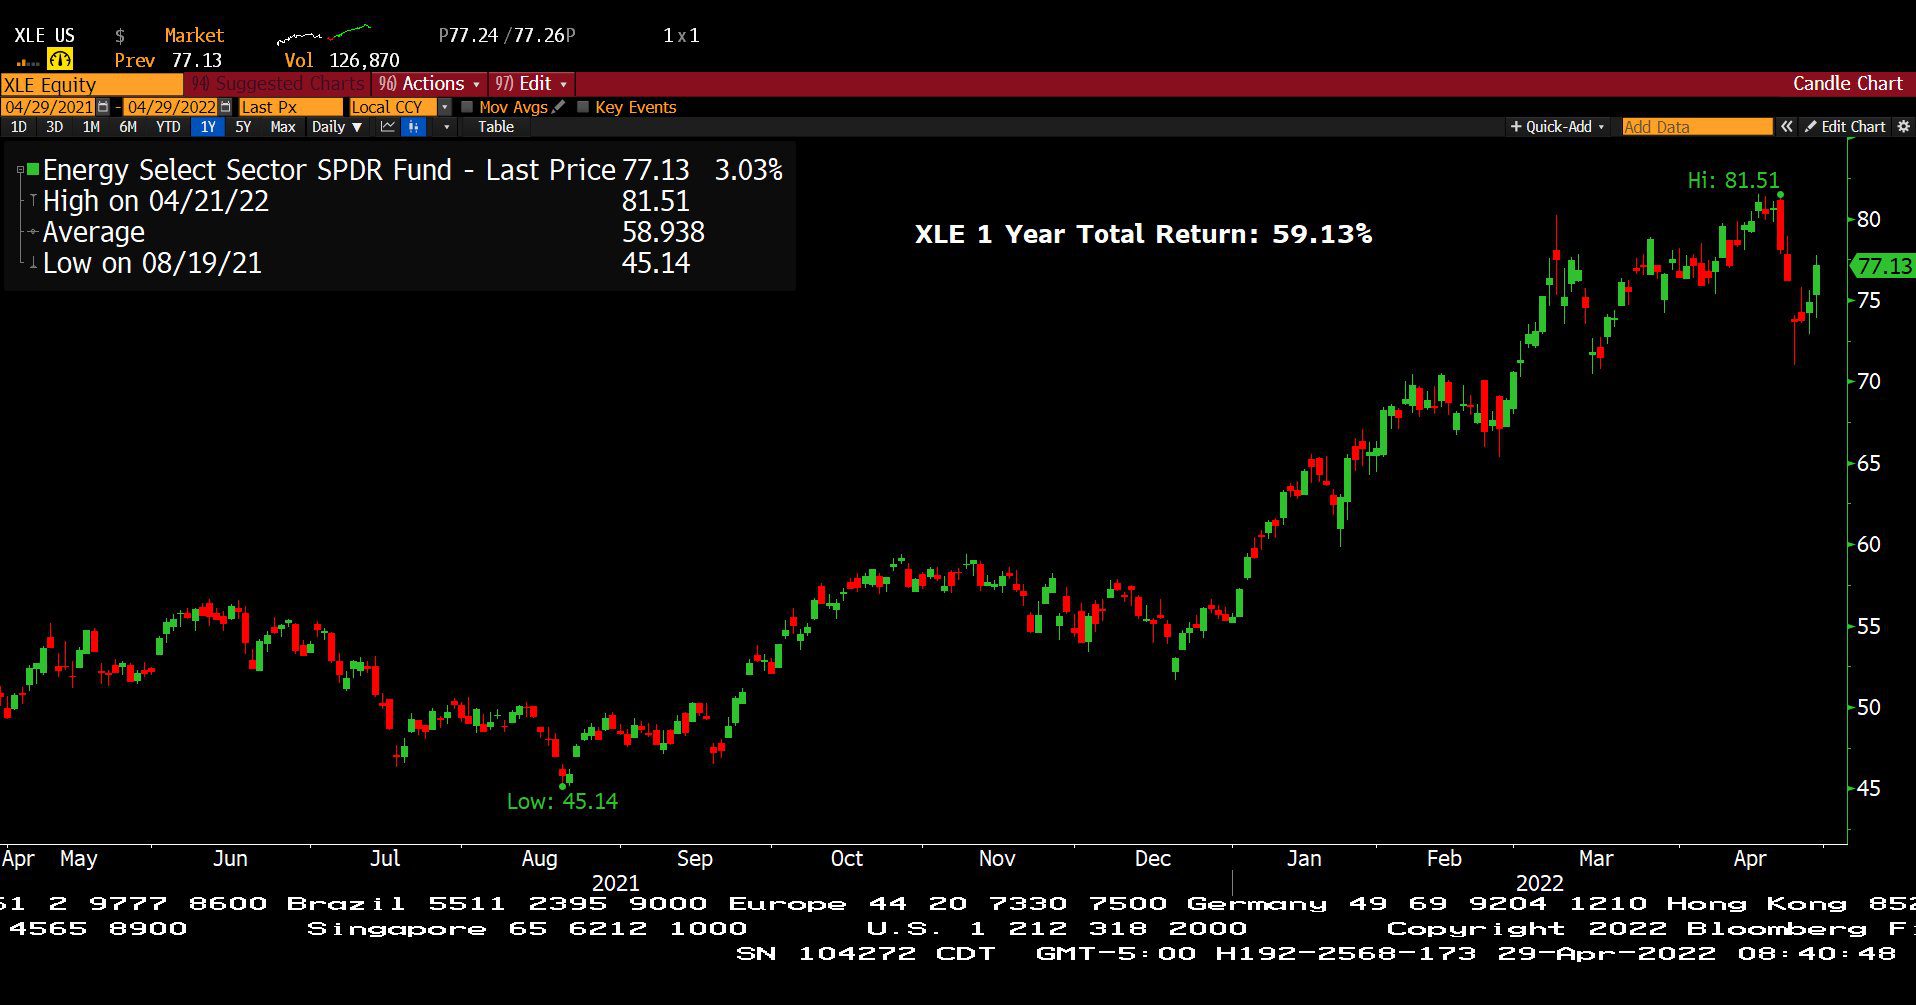This screenshot has height=1005, width=1916.
Task: Collapse the legend tree expander box
Action: (20, 170)
